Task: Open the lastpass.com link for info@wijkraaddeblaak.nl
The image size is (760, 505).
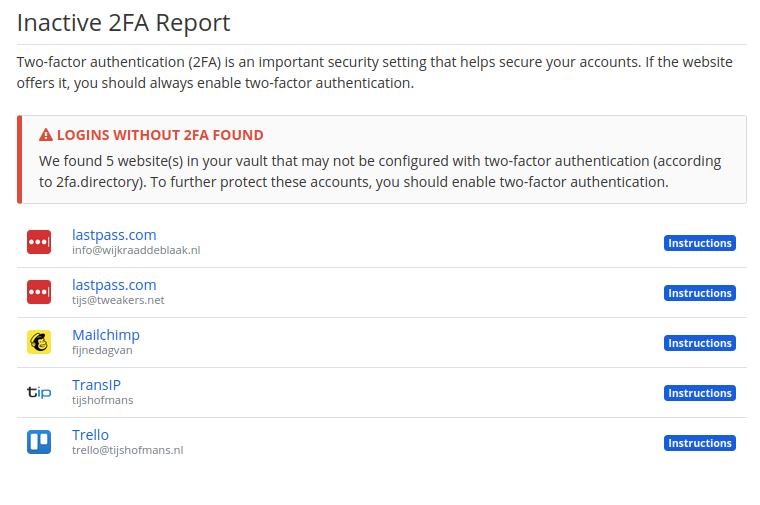Action: point(114,235)
